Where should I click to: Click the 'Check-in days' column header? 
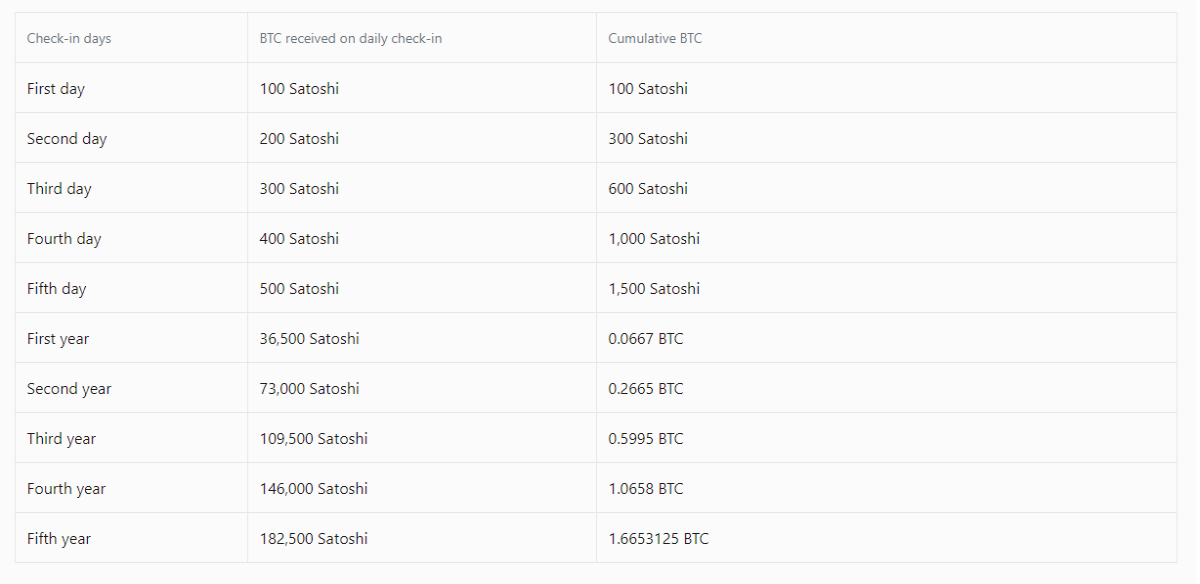(69, 38)
